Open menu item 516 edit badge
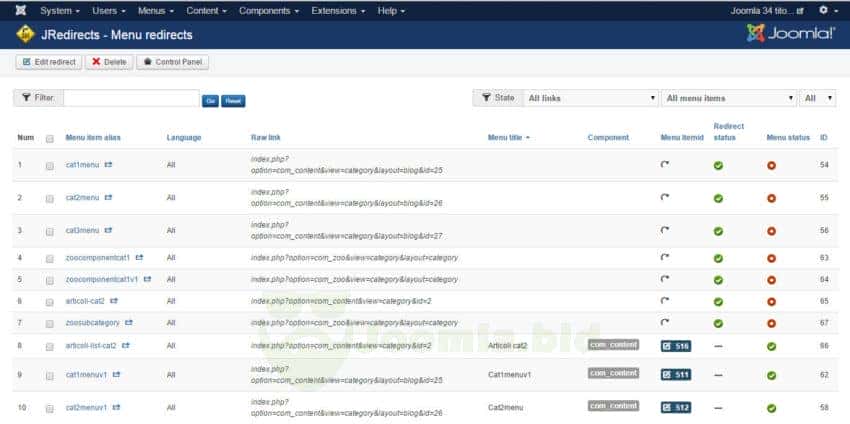850x424 pixels. (676, 346)
